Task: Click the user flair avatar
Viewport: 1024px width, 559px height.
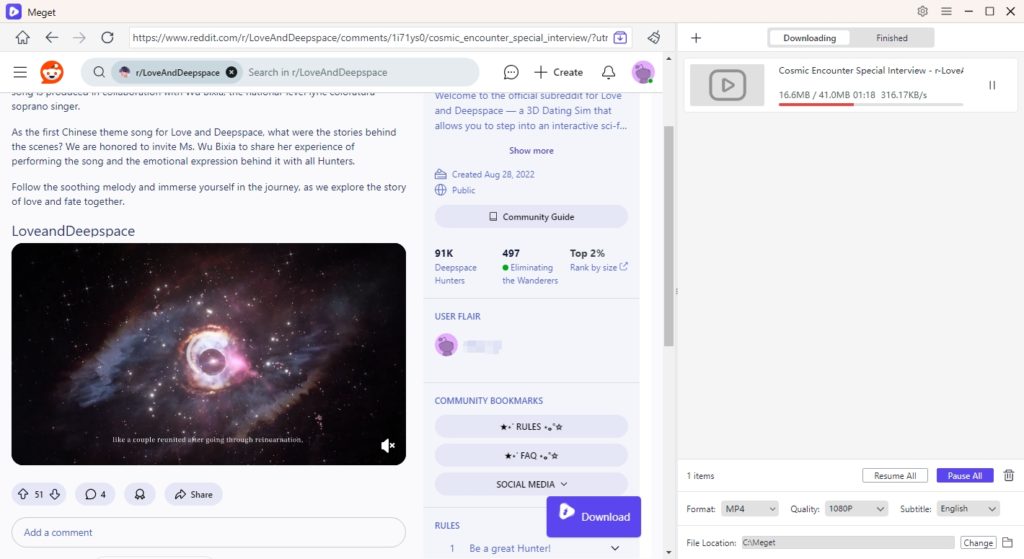Action: pyautogui.click(x=446, y=345)
